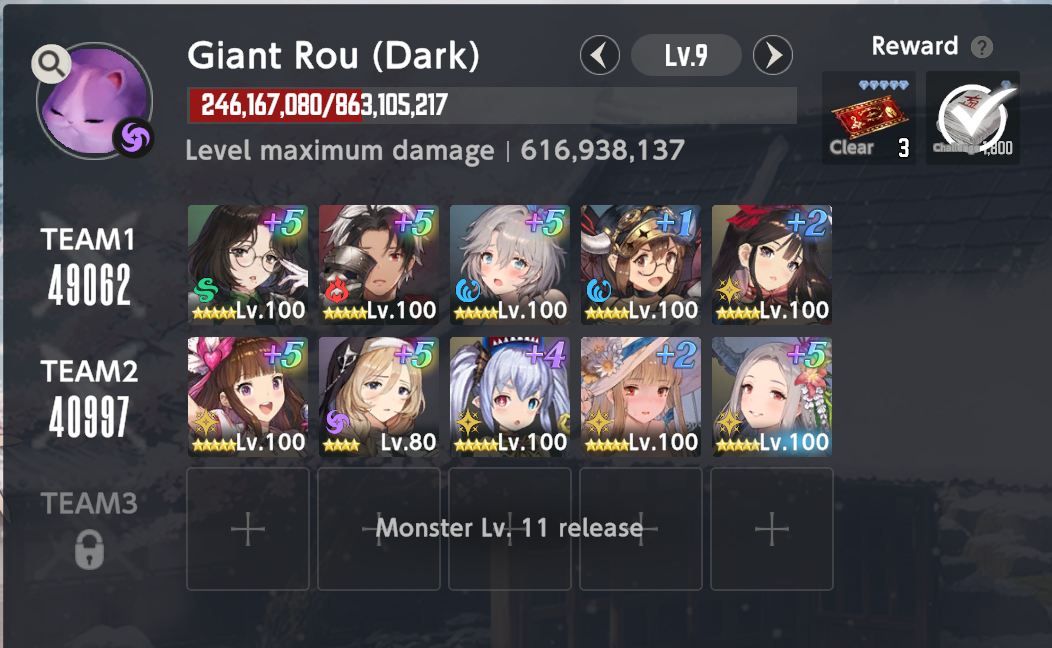The width and height of the screenshot is (1052, 648).
Task: Pick the silver-haired water hero in Team1
Action: 510,265
